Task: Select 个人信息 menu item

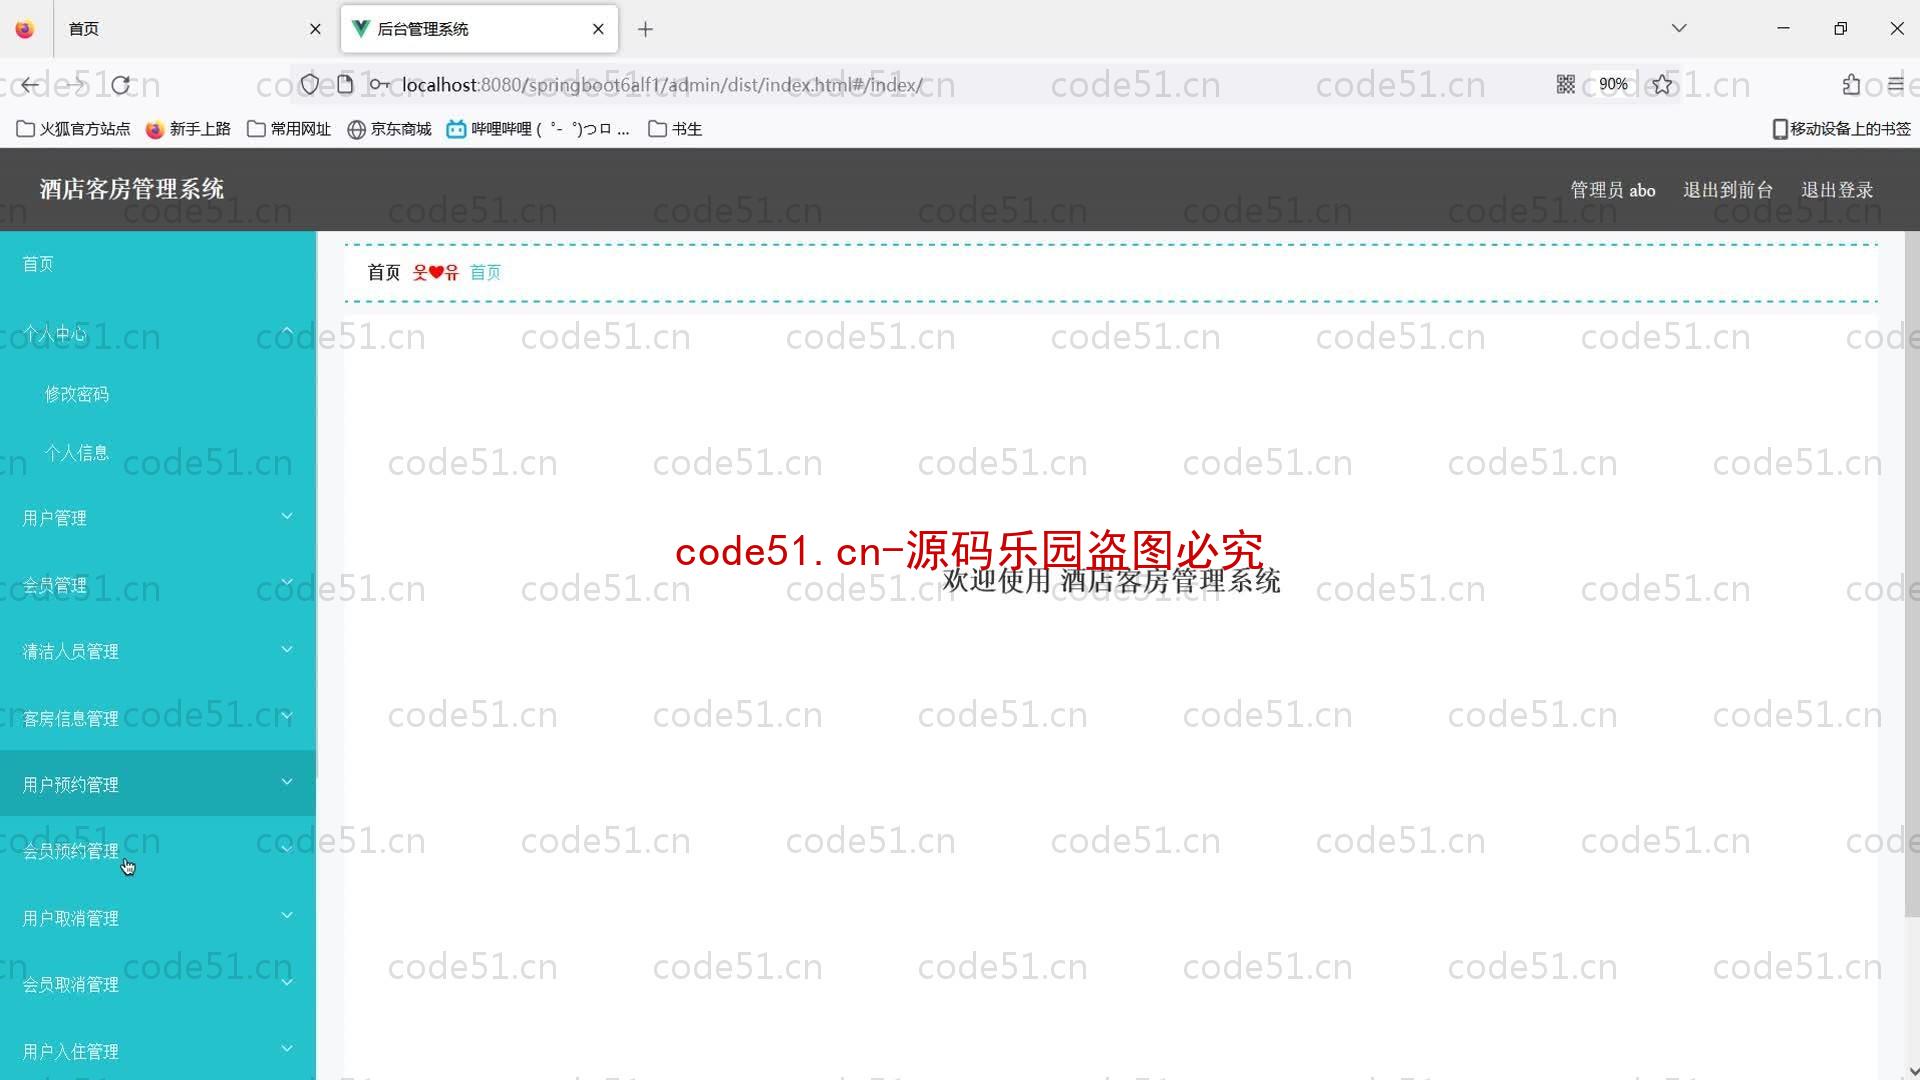Action: click(76, 452)
